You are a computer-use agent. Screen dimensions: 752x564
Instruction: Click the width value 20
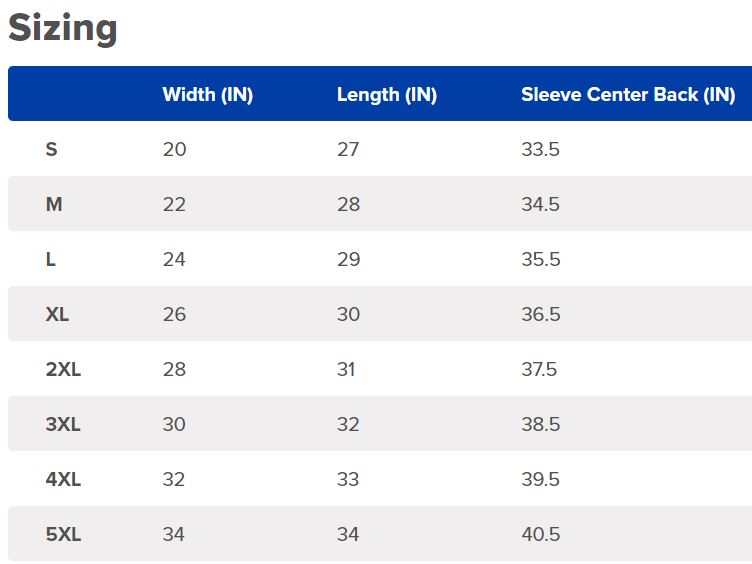[175, 150]
